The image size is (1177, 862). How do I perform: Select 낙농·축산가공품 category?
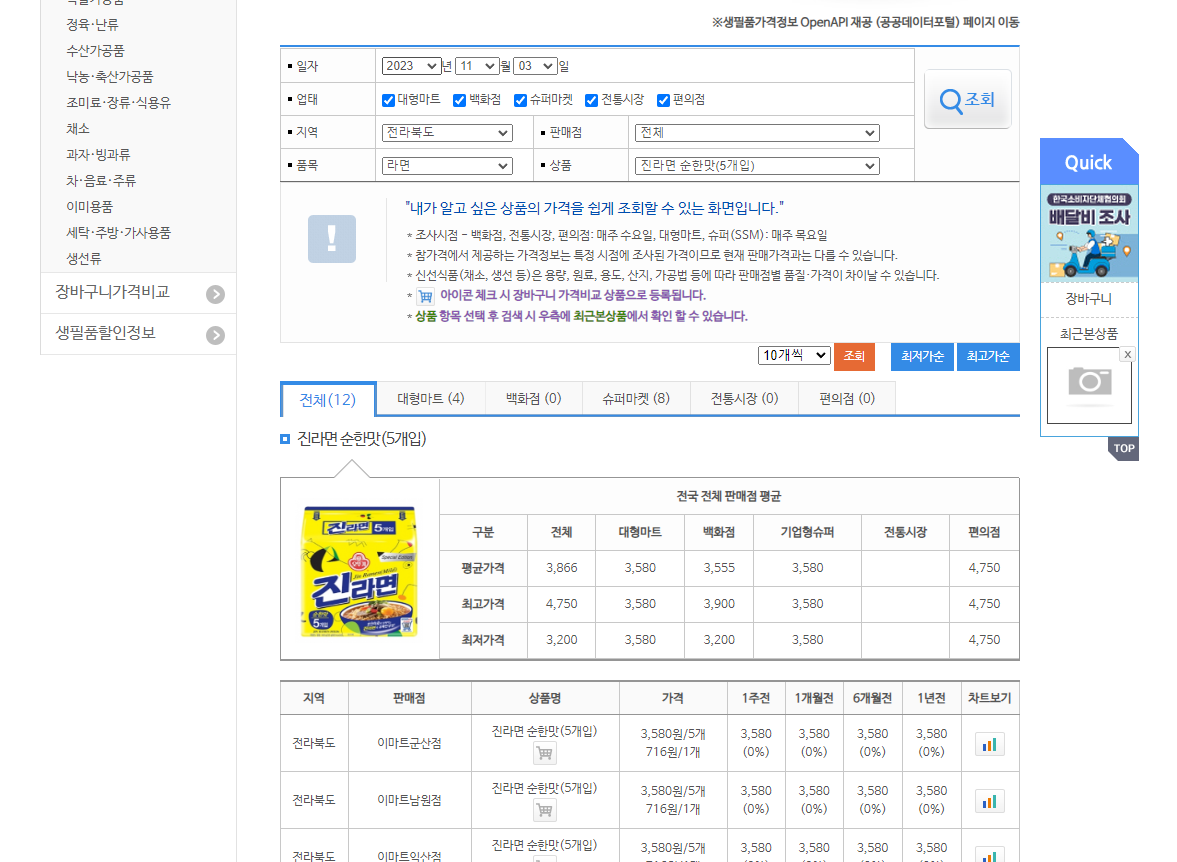click(110, 77)
